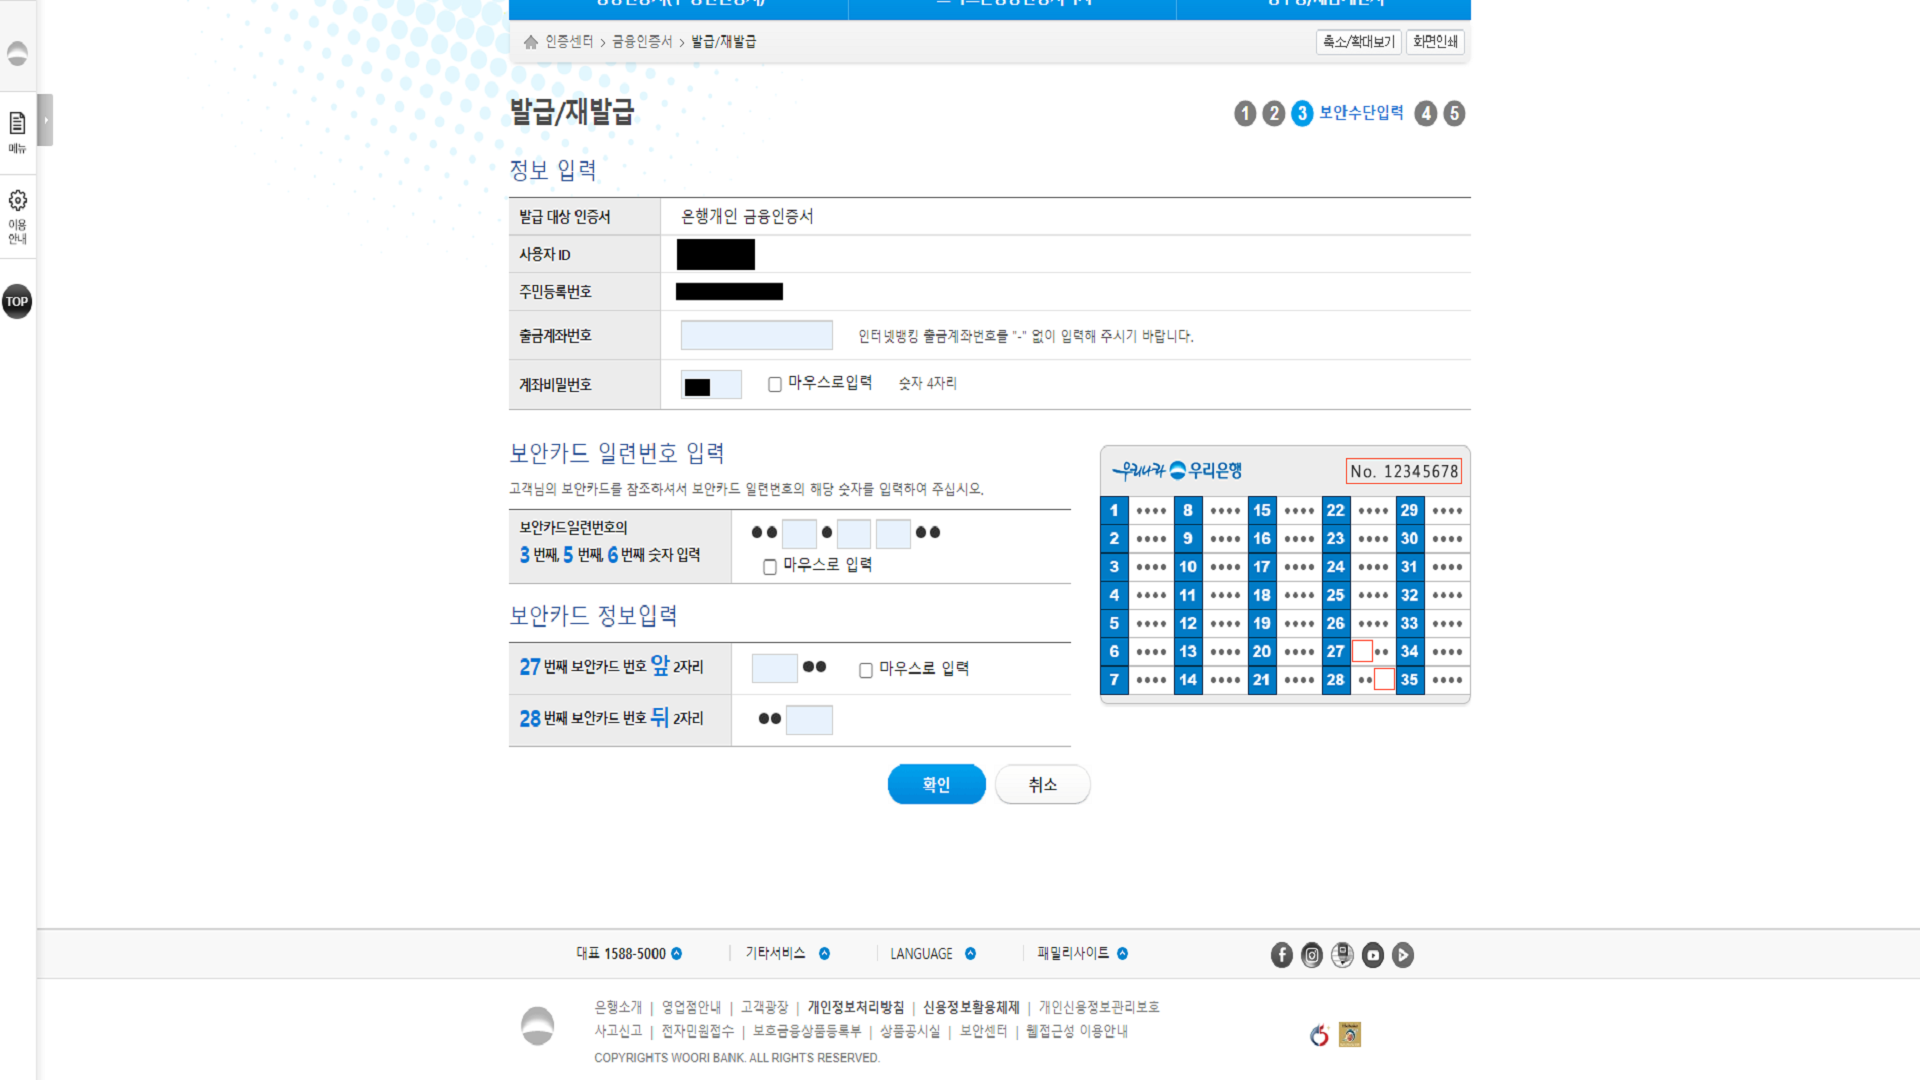Click the blog play icon in the footer

[x=1402, y=955]
